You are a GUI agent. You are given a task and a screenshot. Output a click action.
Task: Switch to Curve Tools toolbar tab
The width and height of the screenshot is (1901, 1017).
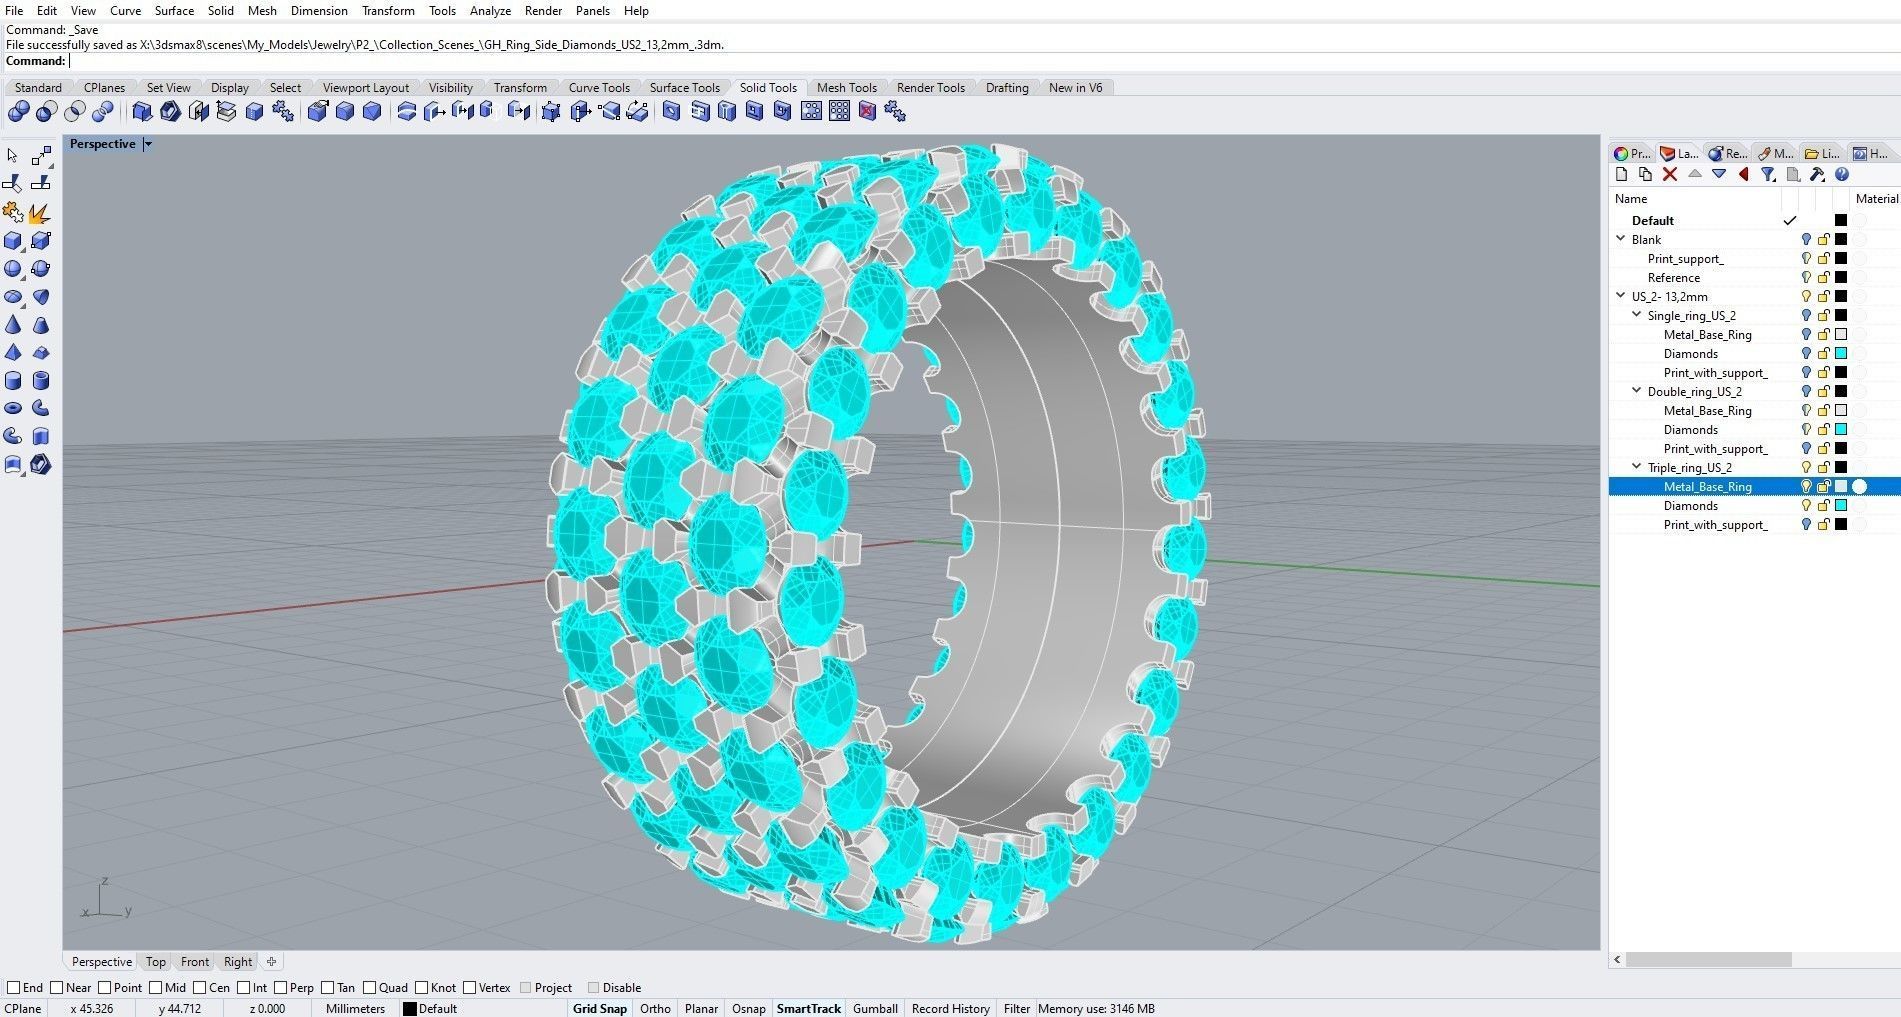599,87
